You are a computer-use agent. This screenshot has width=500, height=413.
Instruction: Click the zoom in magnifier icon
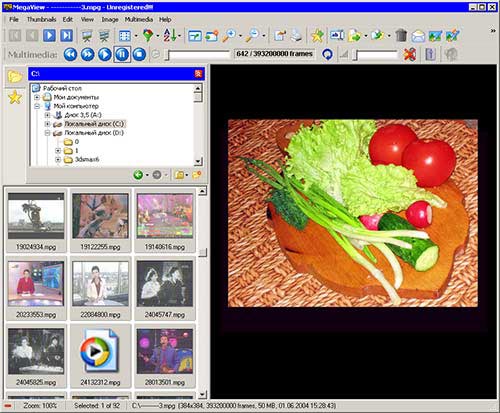229,35
